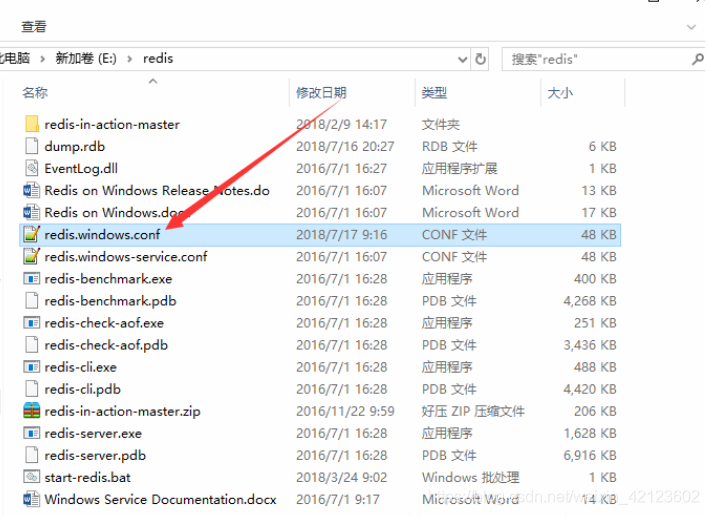This screenshot has width=709, height=515.
Task: Click the start-redis.bat batch file icon
Action: (x=32, y=477)
